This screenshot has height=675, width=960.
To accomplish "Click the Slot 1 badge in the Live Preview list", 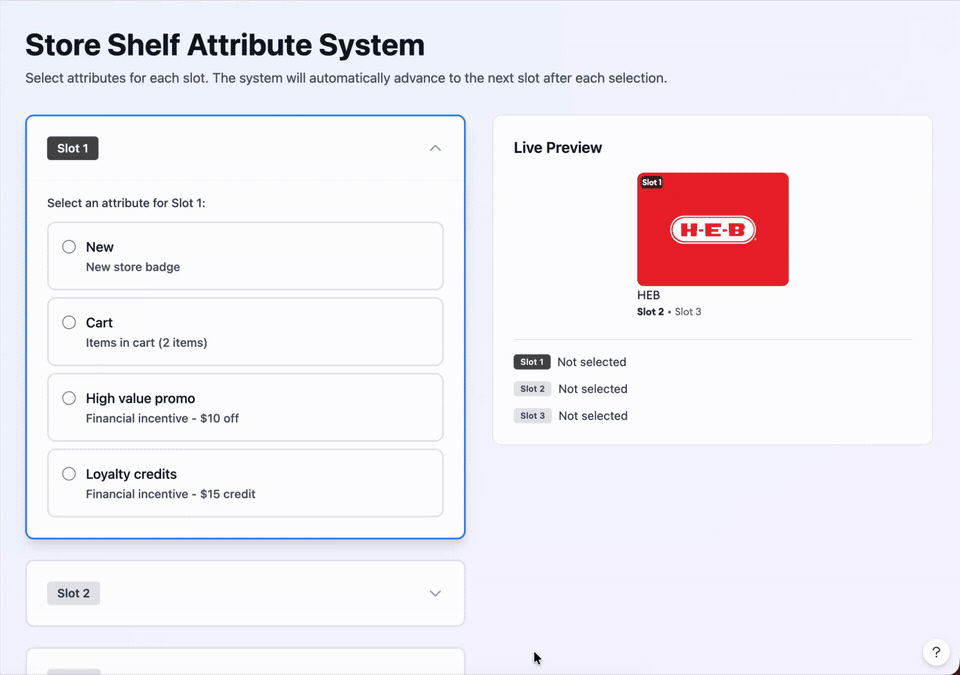I will [532, 362].
